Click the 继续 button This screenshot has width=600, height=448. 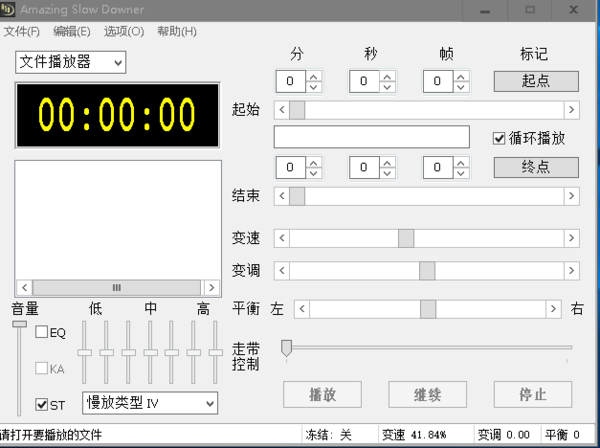(x=427, y=394)
